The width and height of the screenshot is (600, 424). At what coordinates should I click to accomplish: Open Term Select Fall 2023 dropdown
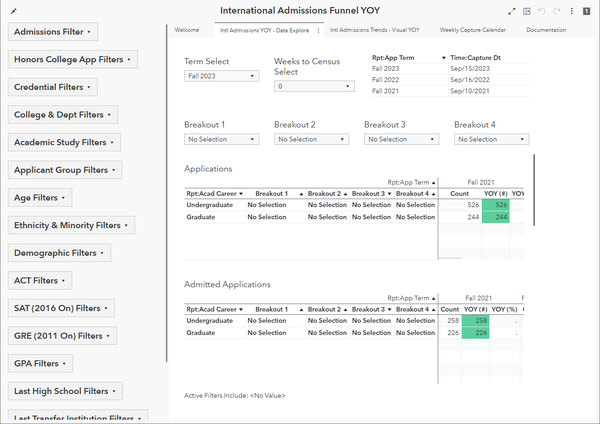[x=222, y=76]
